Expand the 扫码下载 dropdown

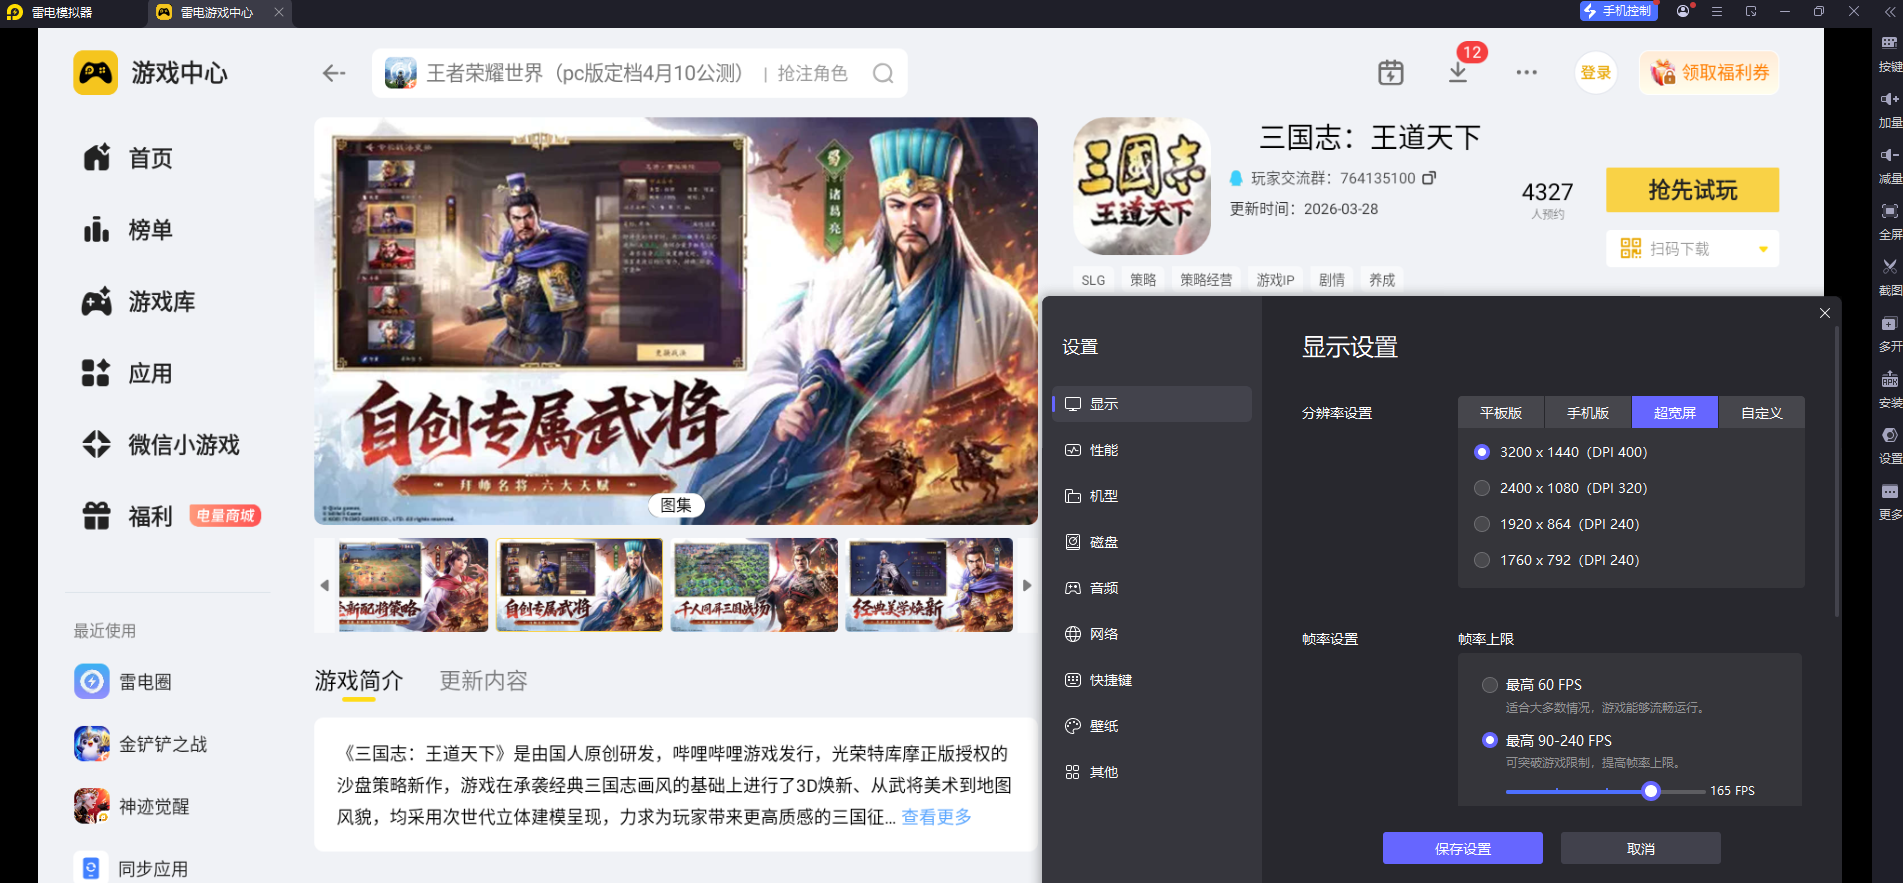1693,248
